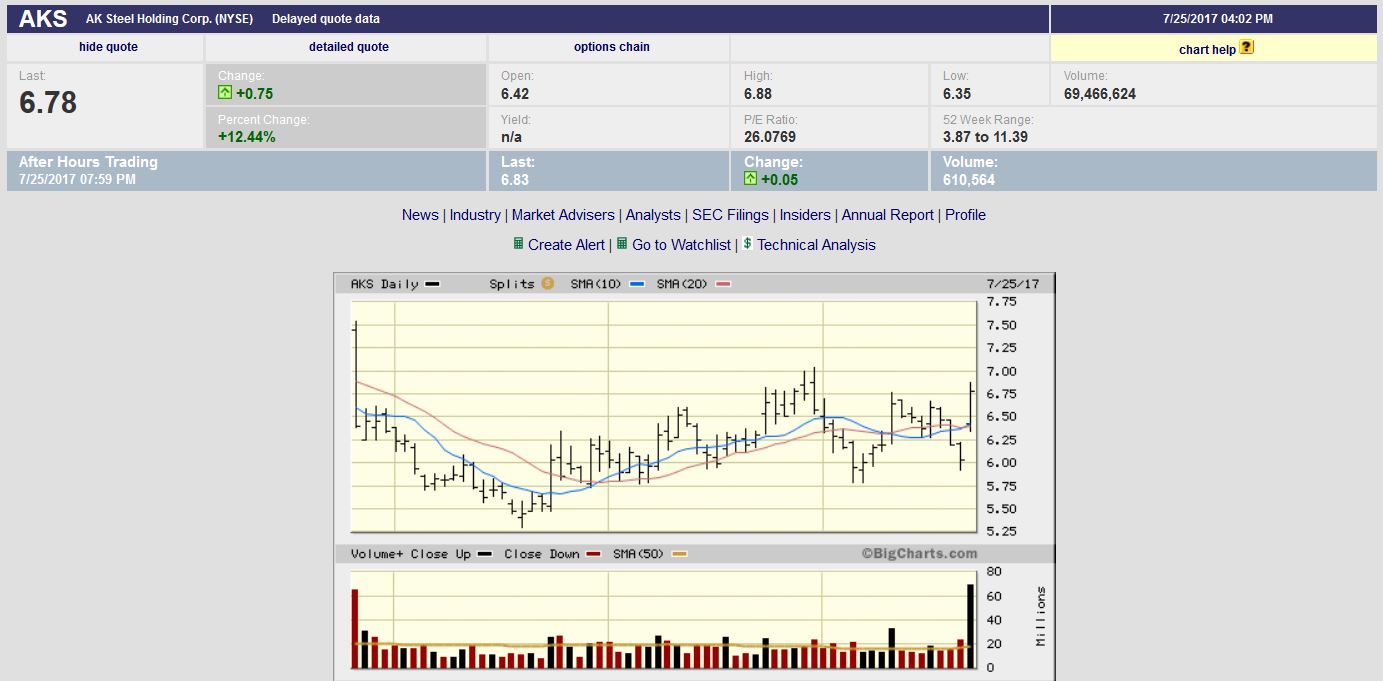The height and width of the screenshot is (681, 1383).
Task: Click the red Close Down legend swatch
Action: (x=593, y=554)
